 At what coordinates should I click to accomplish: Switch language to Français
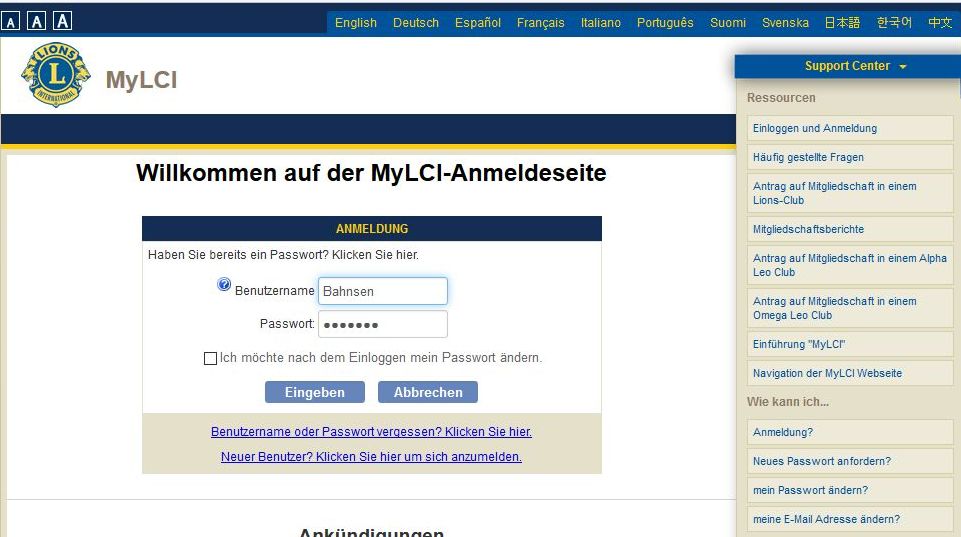(x=540, y=23)
